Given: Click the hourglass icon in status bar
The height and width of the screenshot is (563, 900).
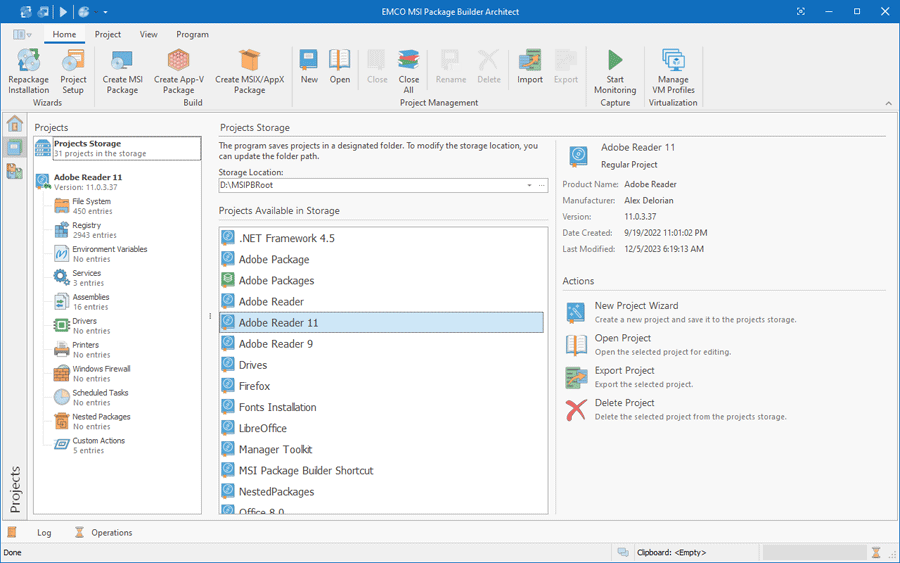Looking at the screenshot, I should click(876, 553).
